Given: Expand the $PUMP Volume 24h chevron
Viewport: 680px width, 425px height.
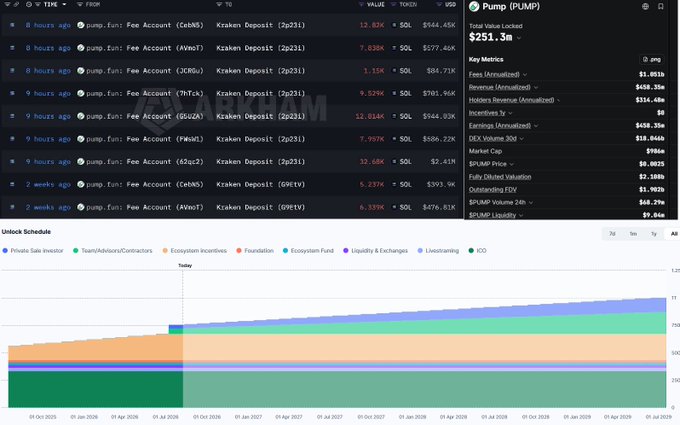Looking at the screenshot, I should pos(530,203).
